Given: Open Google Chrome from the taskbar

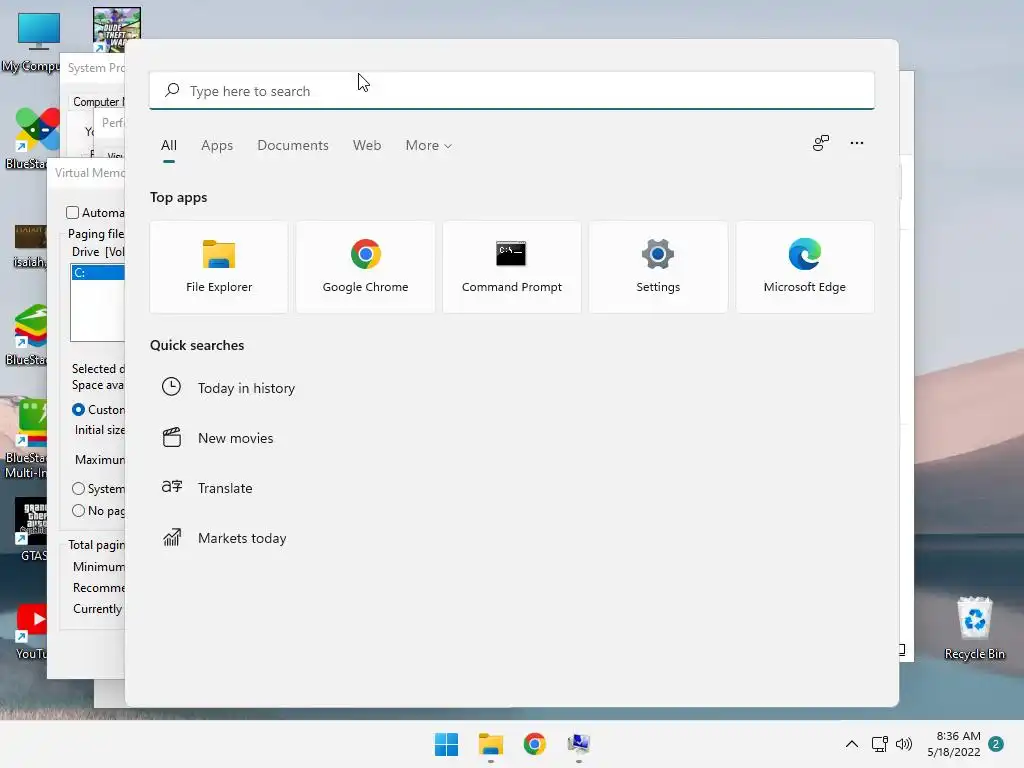Looking at the screenshot, I should point(534,744).
